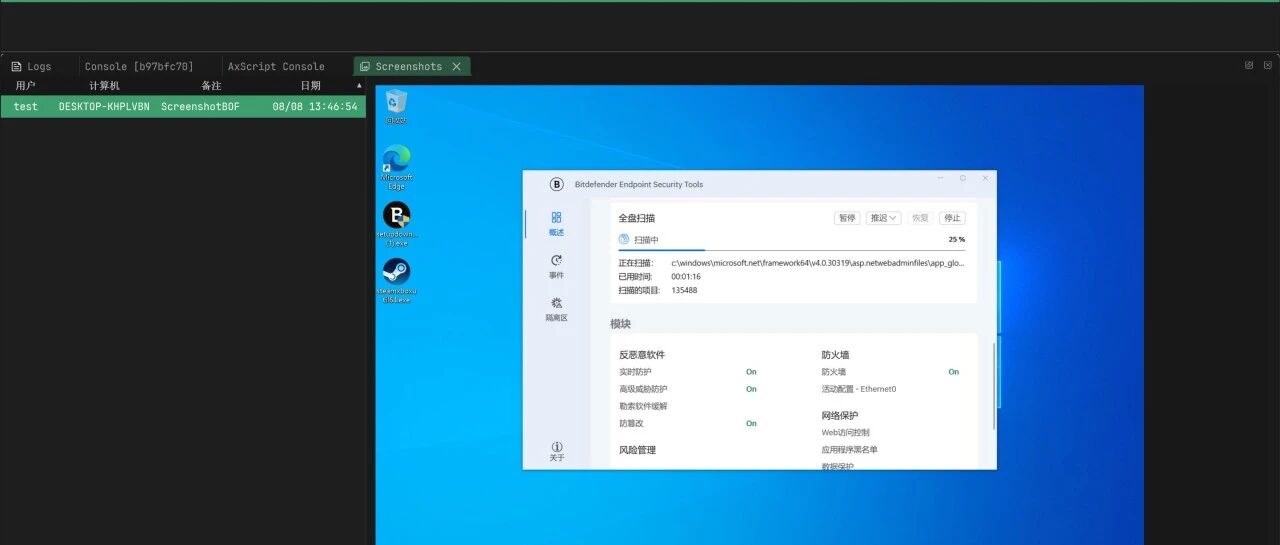This screenshot has height=545, width=1280.
Task: Select the Steam exe desktop icon
Action: tap(397, 281)
